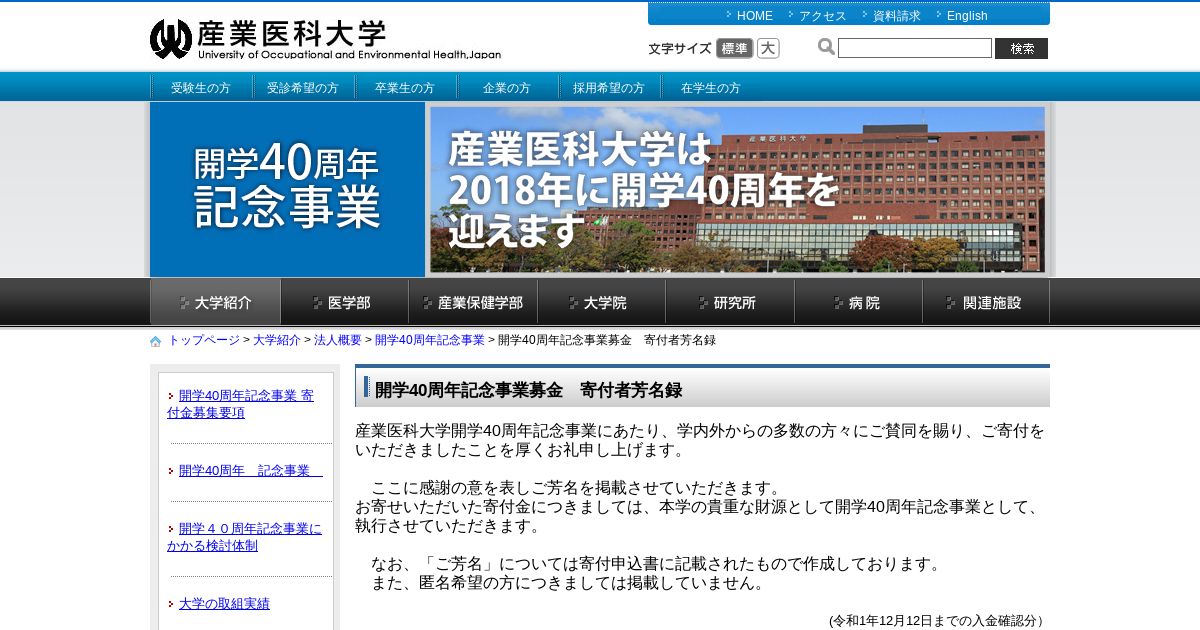The height and width of the screenshot is (630, 1200).
Task: Set font size to 標準
Action: (x=734, y=48)
